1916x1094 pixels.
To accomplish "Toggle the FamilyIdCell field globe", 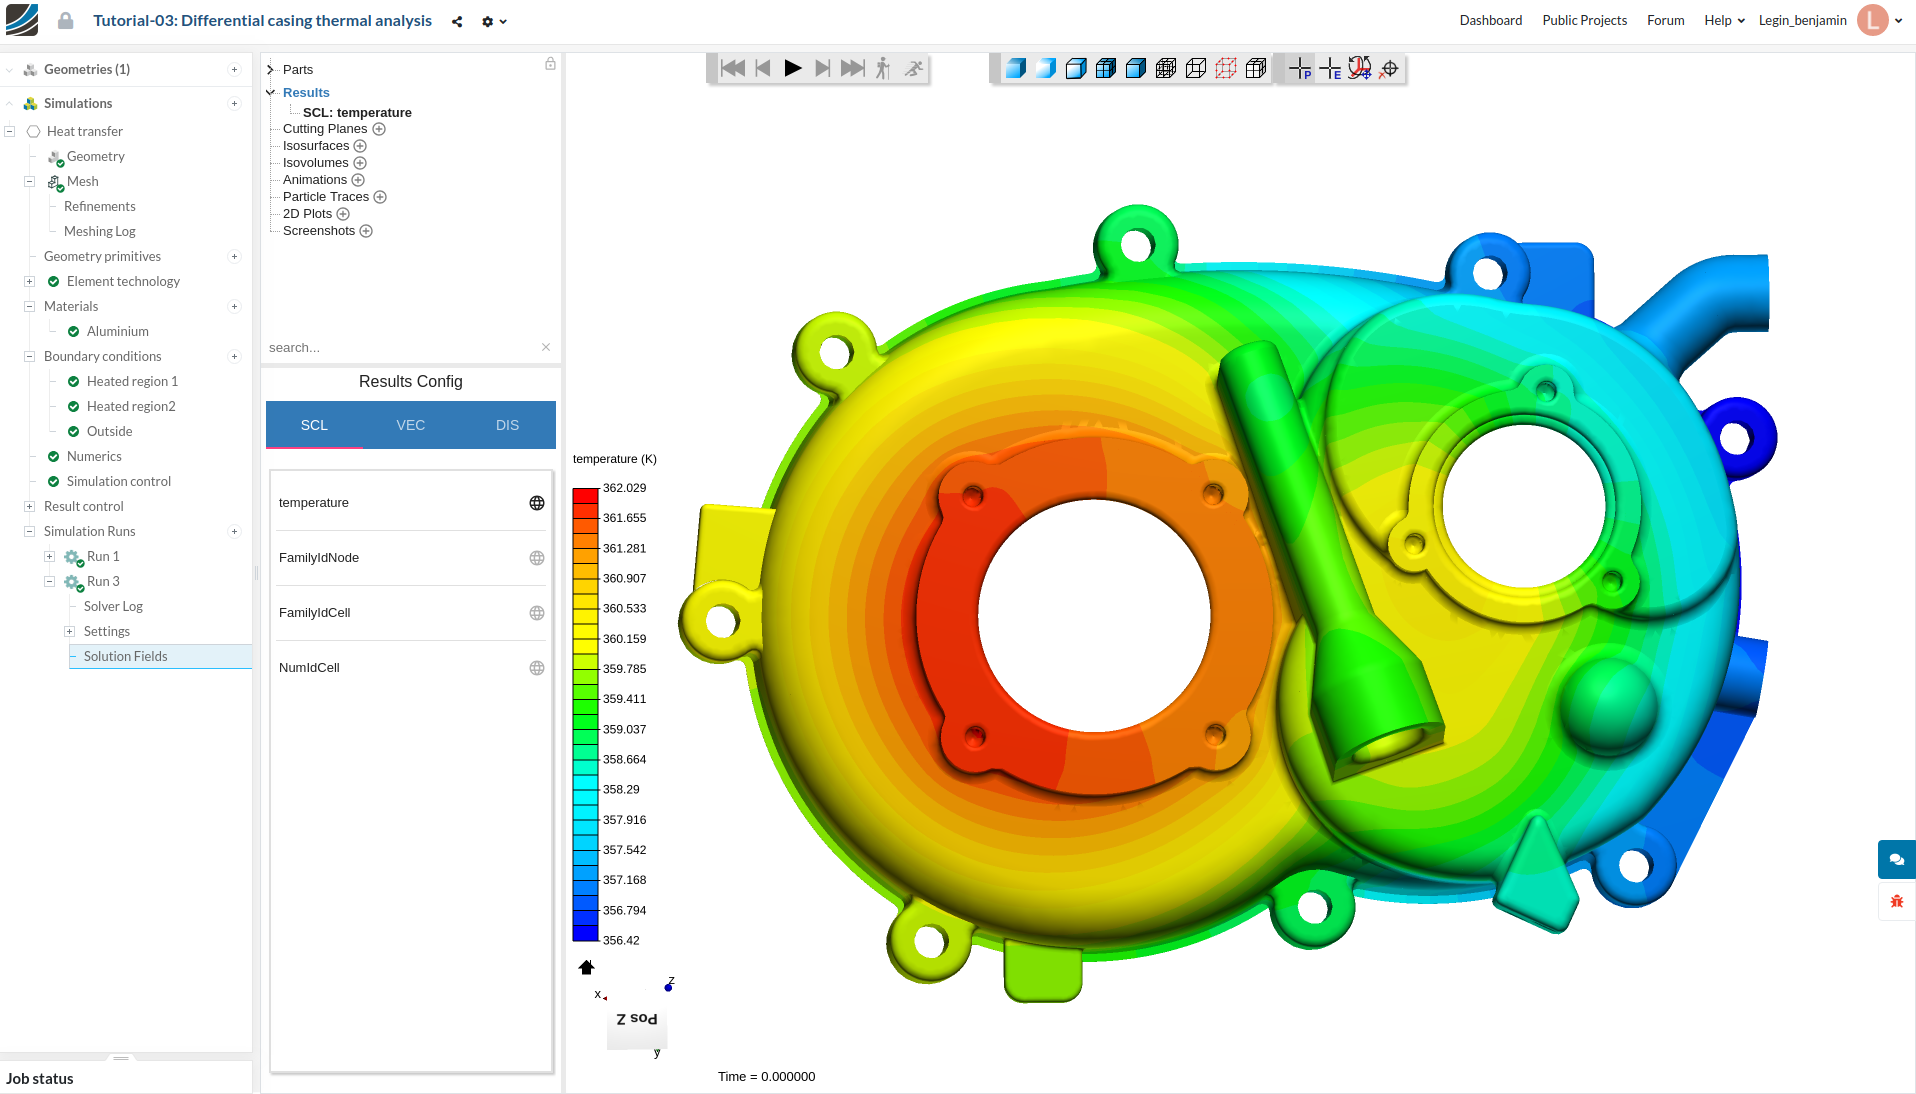I will tap(537, 613).
